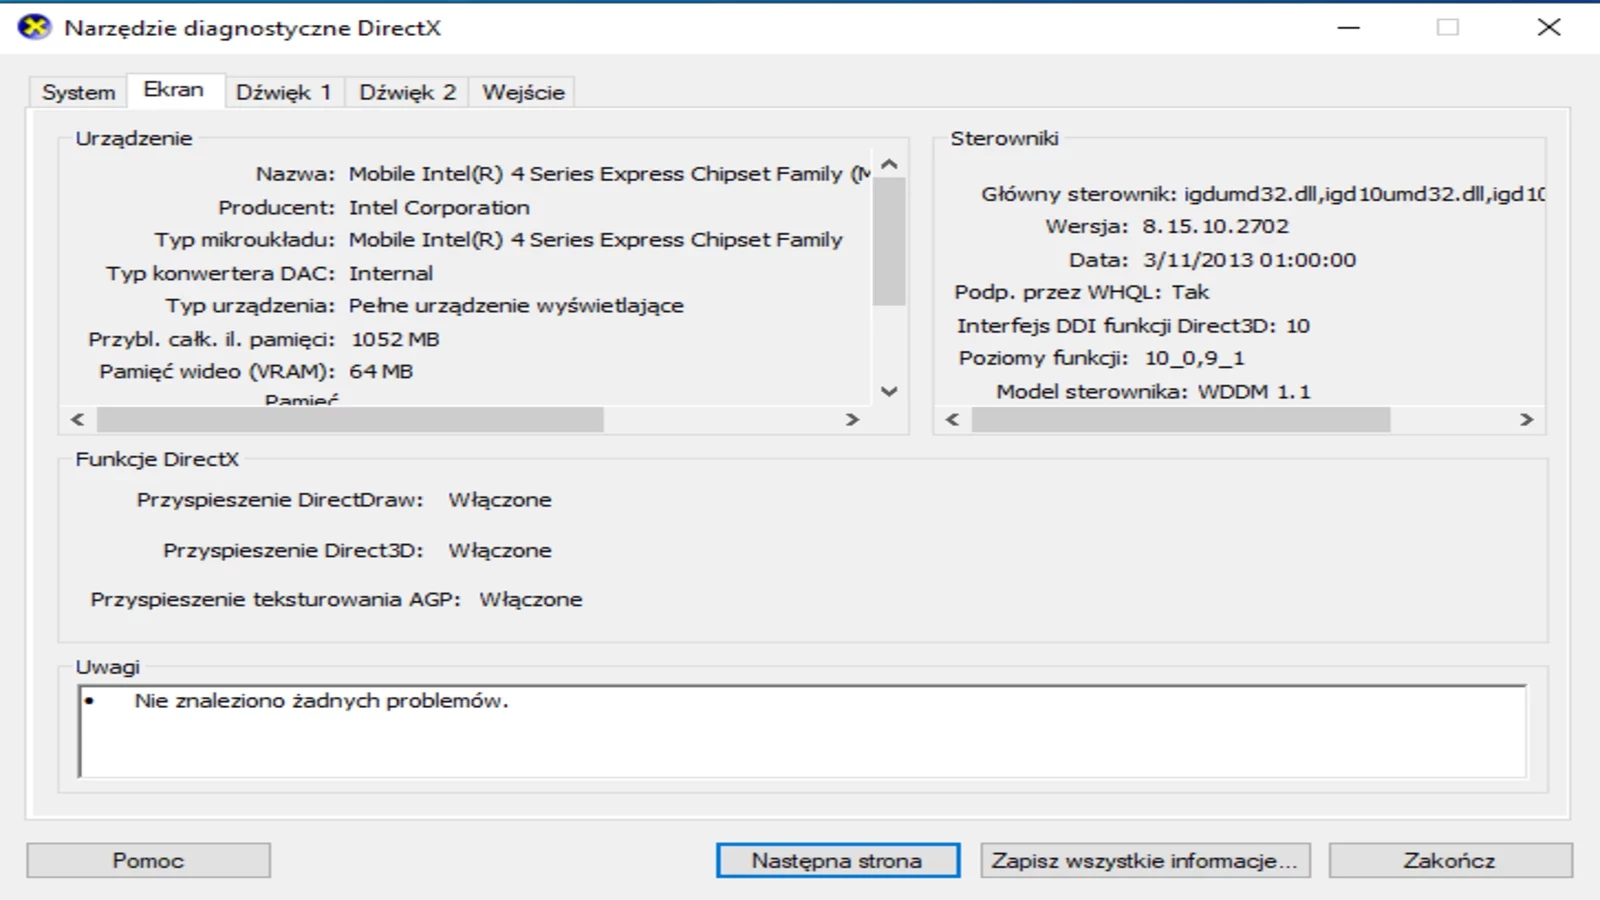The width and height of the screenshot is (1600, 900).
Task: Click 'Pełne urządzenie wyświetlające' value
Action: 516,306
